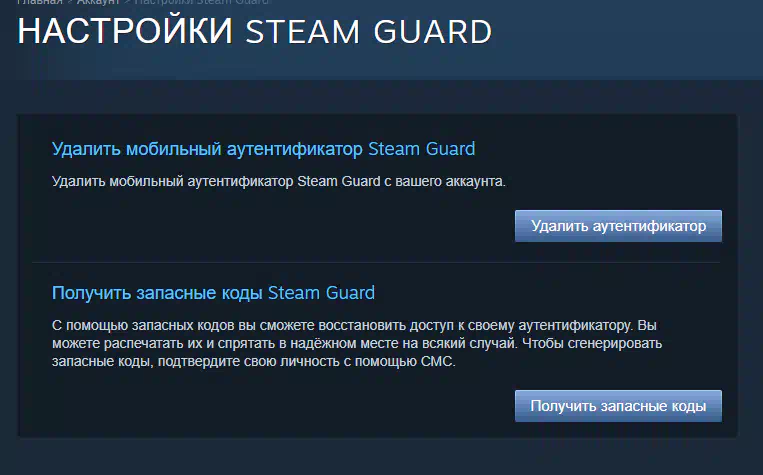Click the Удалить аутентификатор button
763x475 pixels.
click(x=618, y=226)
